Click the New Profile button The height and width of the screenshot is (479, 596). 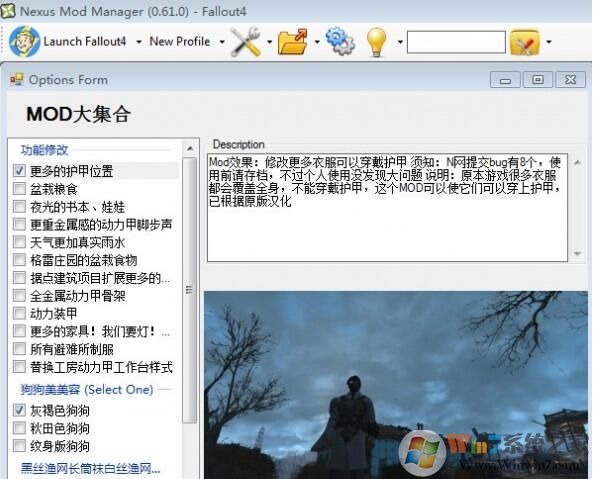click(x=180, y=41)
